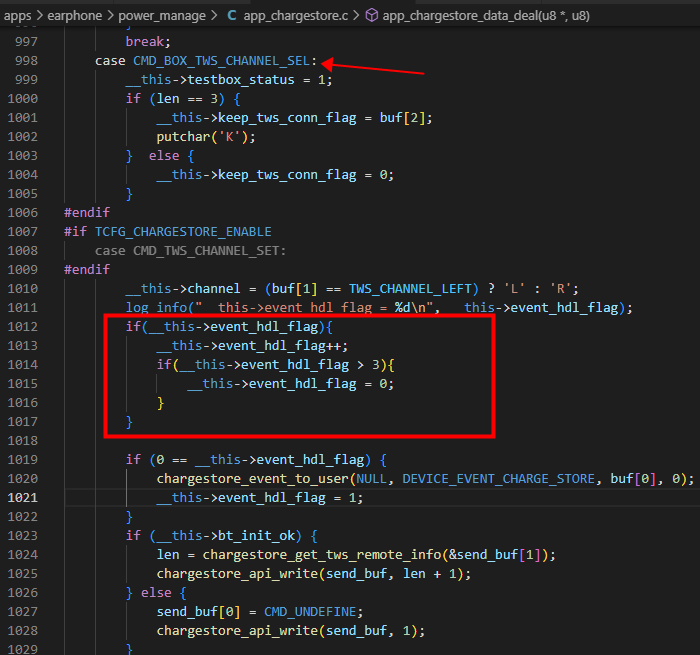Click chargestore_get_tws_remote_info call

pos(322,555)
